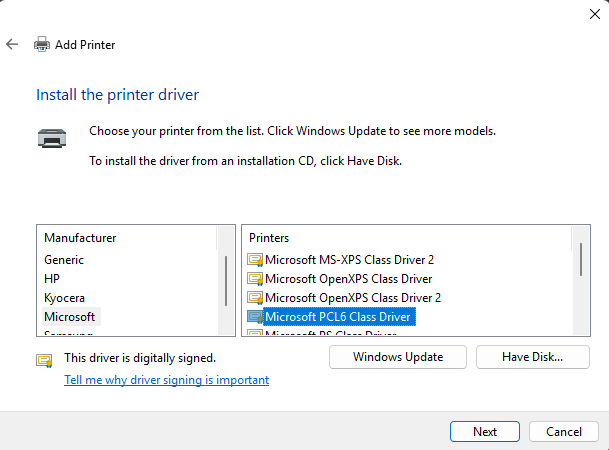Click the Printers list scrollbar
This screenshot has width=609, height=450.
pyautogui.click(x=580, y=258)
